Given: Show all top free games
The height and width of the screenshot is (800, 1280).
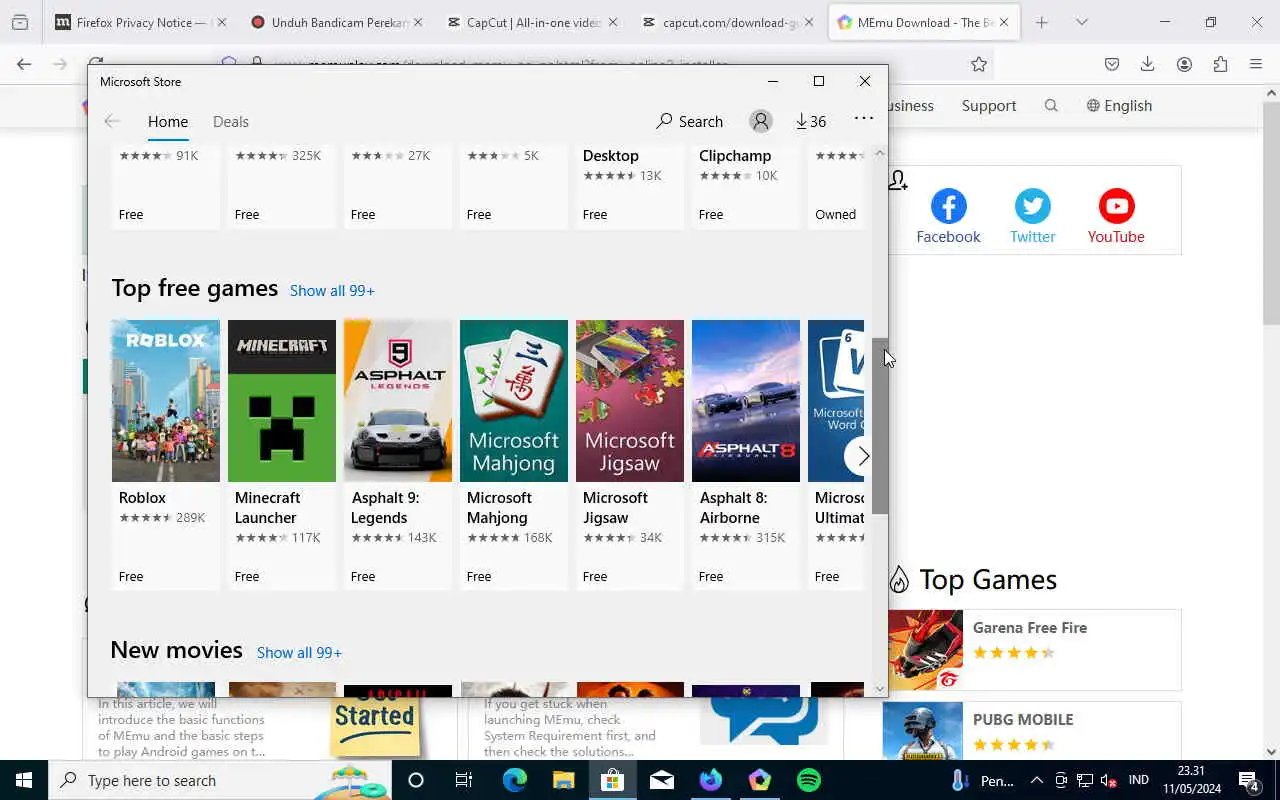Looking at the screenshot, I should [332, 290].
